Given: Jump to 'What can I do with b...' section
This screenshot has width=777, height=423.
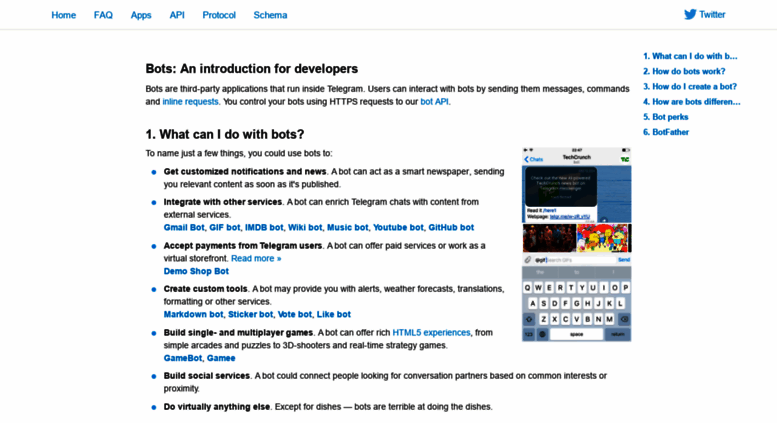Looking at the screenshot, I should [x=690, y=56].
